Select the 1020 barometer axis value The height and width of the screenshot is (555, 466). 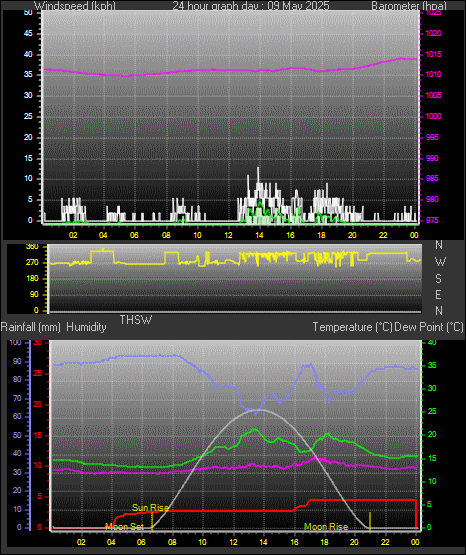(433, 33)
